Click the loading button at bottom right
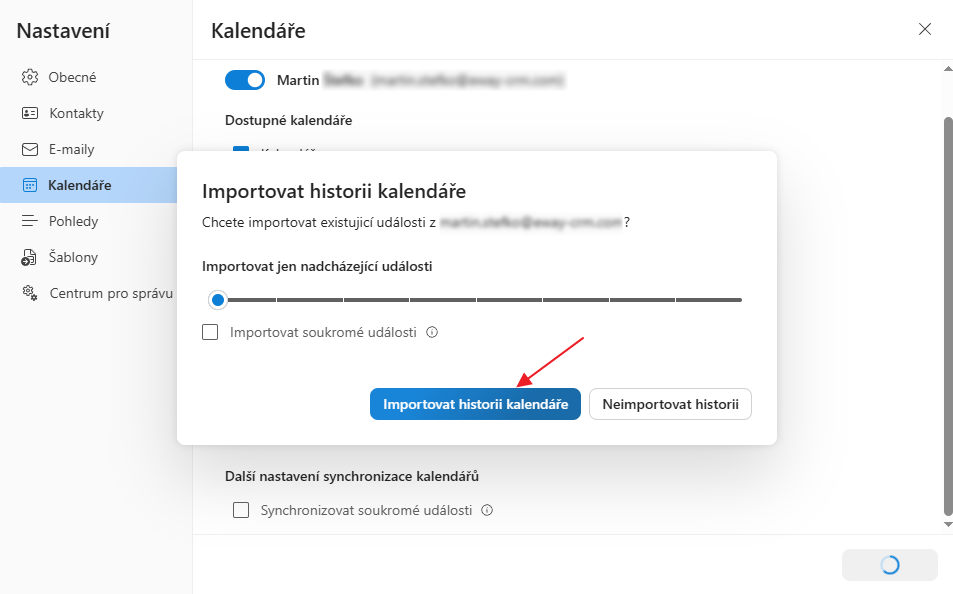Screen dimensions: 953x594 [889, 565]
